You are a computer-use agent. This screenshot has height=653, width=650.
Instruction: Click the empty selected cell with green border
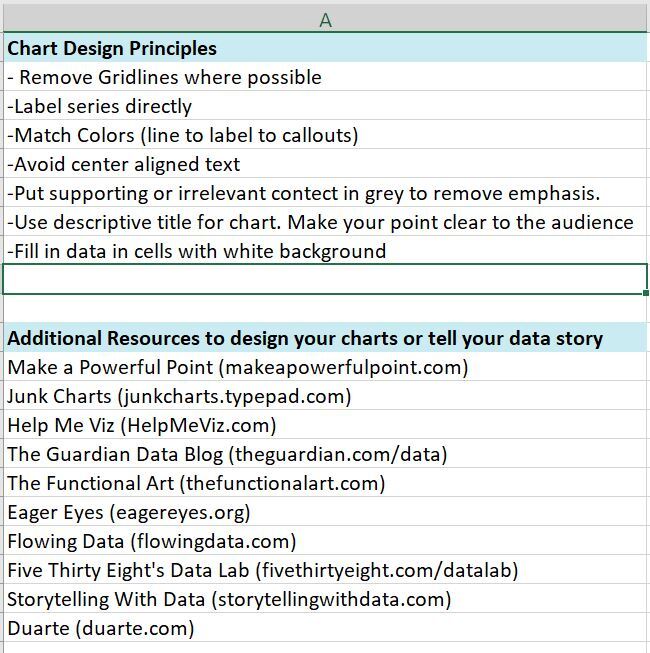[325, 280]
